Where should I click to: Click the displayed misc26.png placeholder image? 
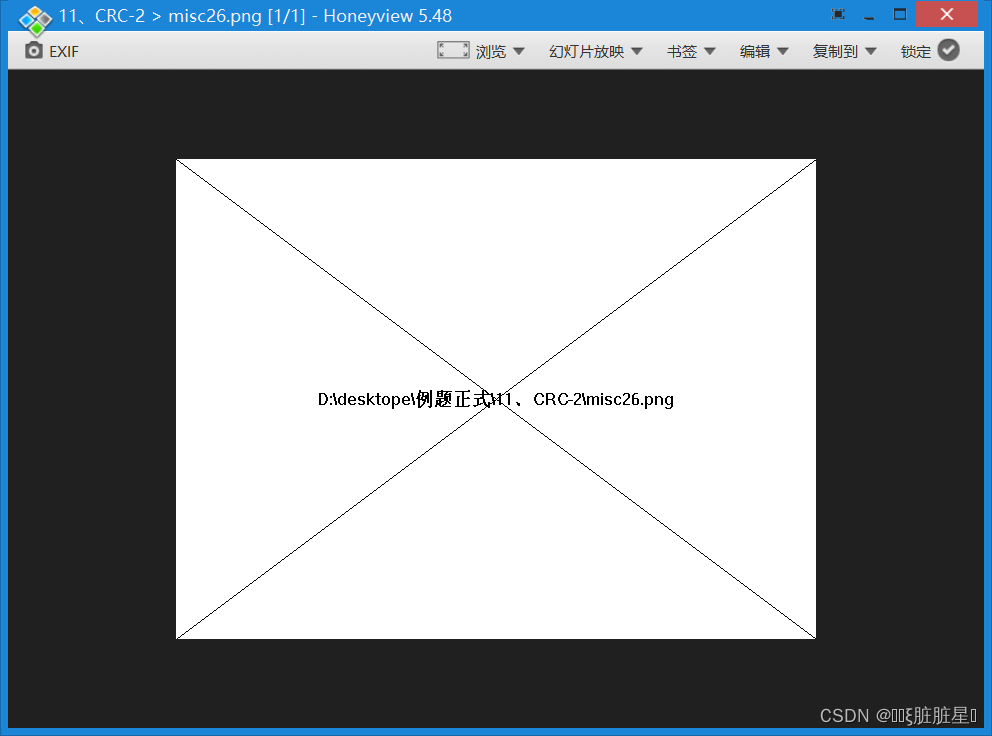(x=495, y=398)
